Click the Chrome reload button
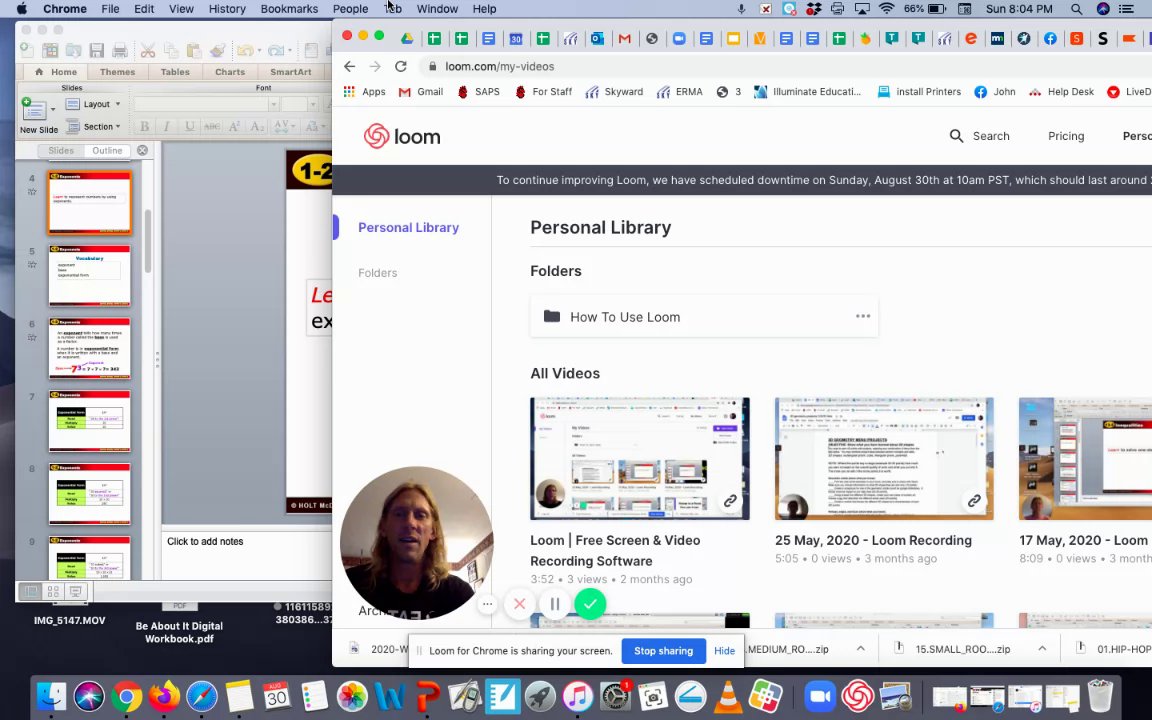The height and width of the screenshot is (720, 1152). pos(400,66)
